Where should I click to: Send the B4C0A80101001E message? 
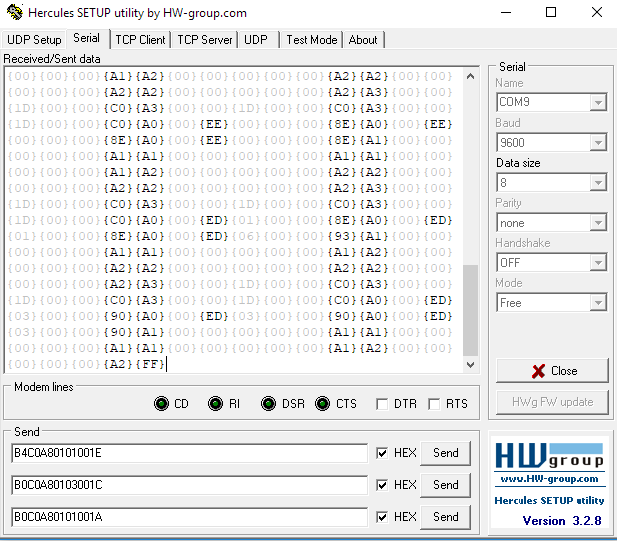(445, 453)
